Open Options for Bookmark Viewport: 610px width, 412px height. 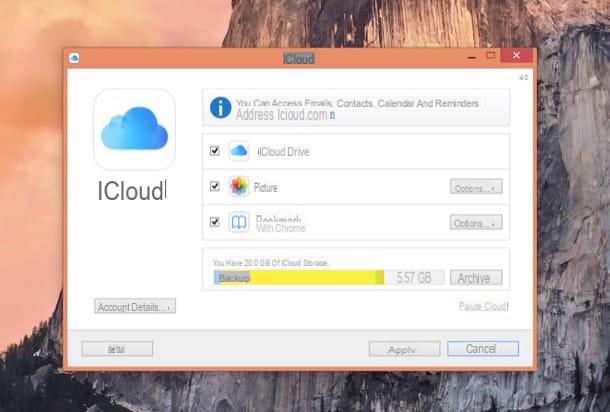(476, 222)
